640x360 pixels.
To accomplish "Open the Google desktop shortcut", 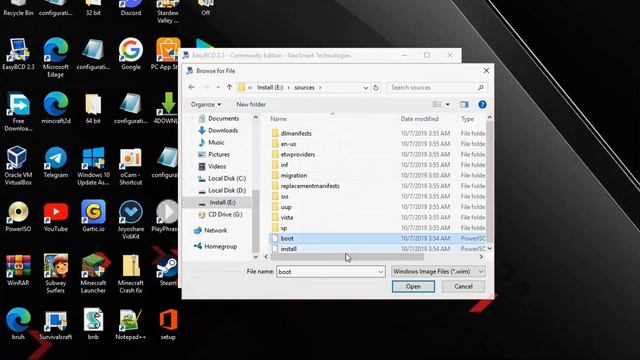I will coord(131,54).
